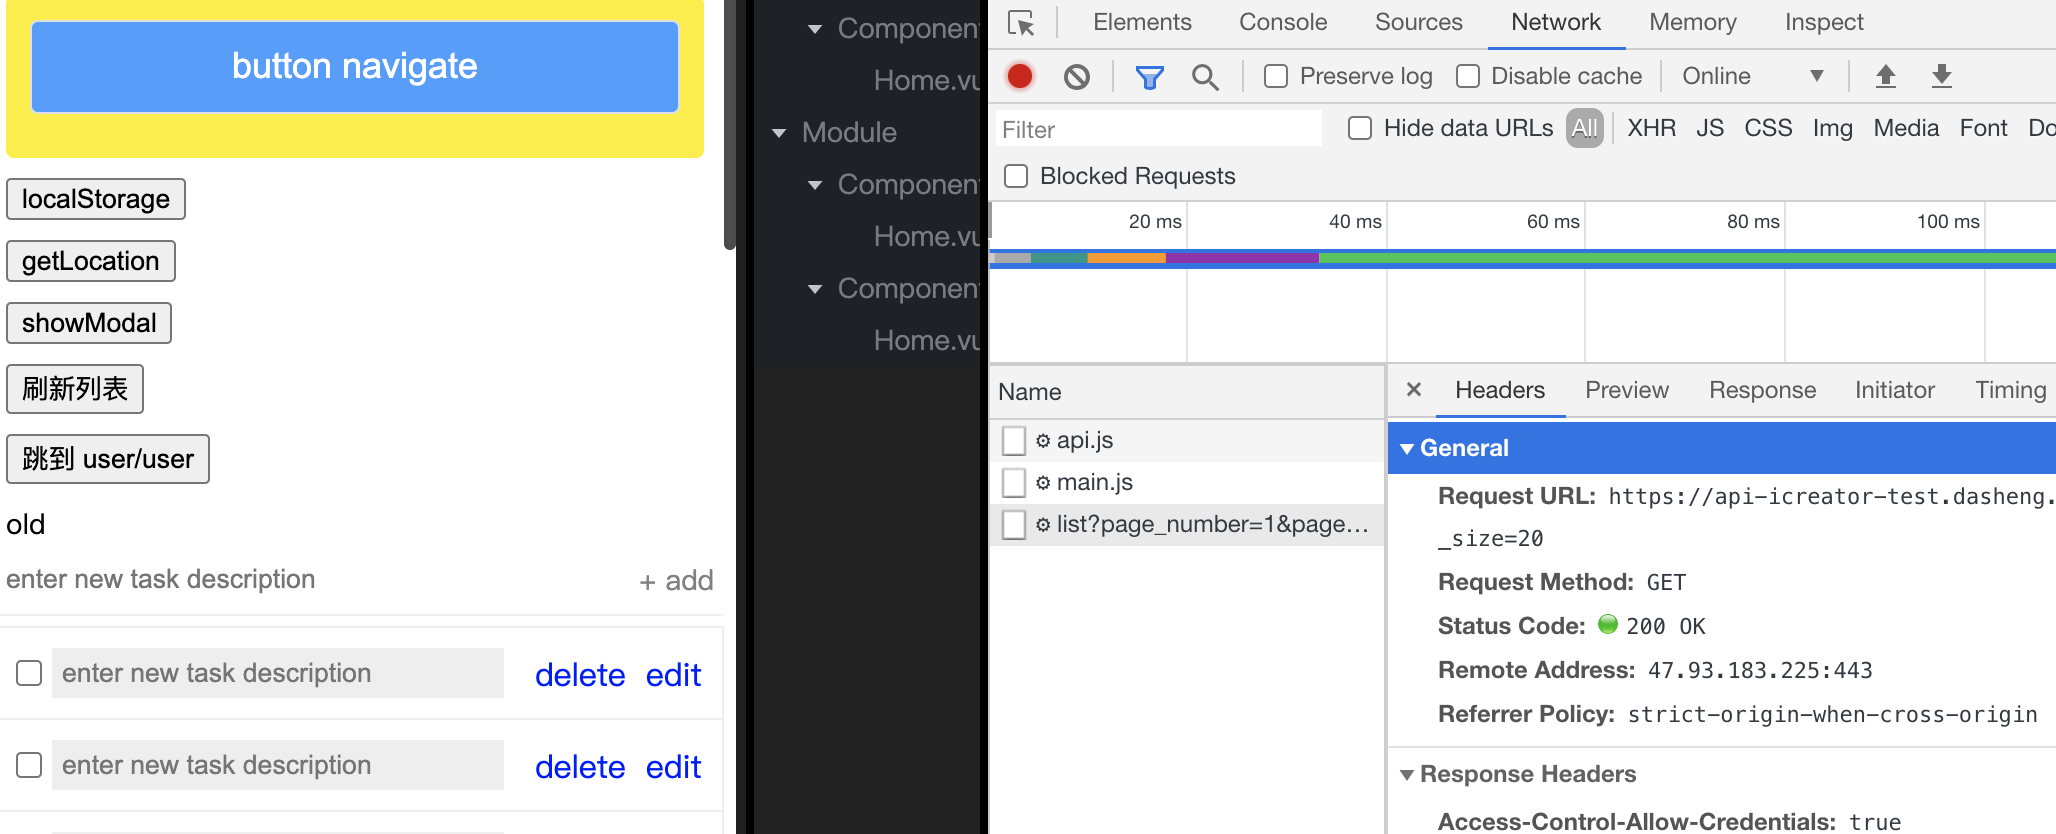Click the + add task button

(x=676, y=581)
